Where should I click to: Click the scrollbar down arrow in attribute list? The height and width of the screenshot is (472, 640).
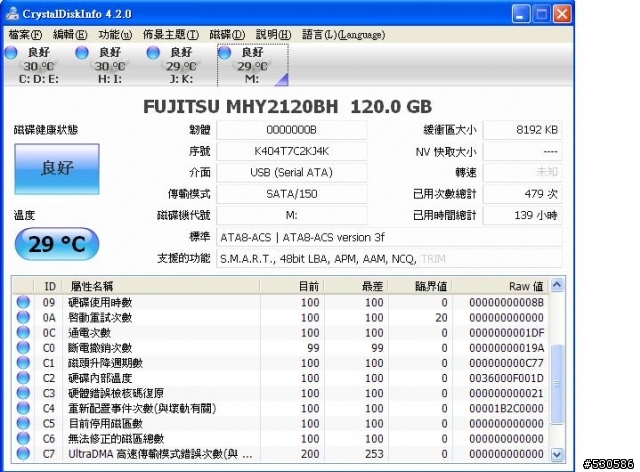coord(557,454)
